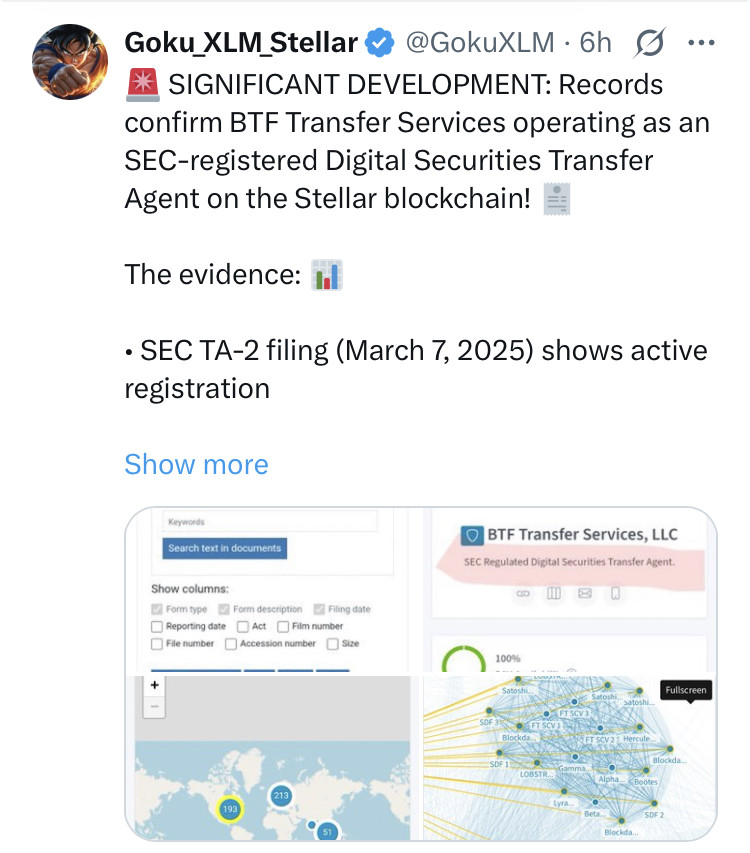Select the 193 cluster marker on the map
750x853 pixels.
pyautogui.click(x=231, y=808)
